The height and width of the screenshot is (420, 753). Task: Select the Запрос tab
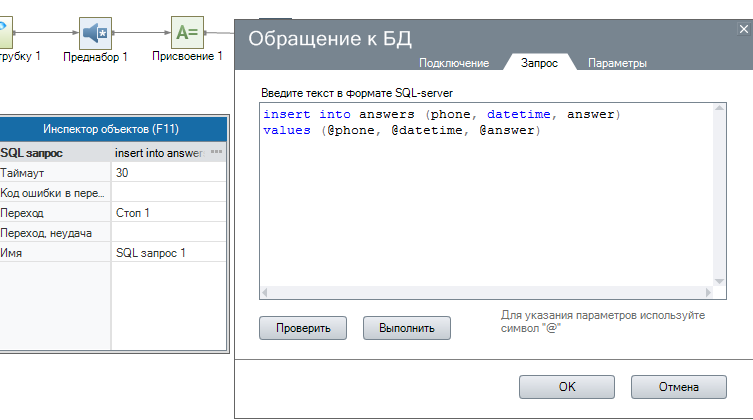click(x=540, y=63)
